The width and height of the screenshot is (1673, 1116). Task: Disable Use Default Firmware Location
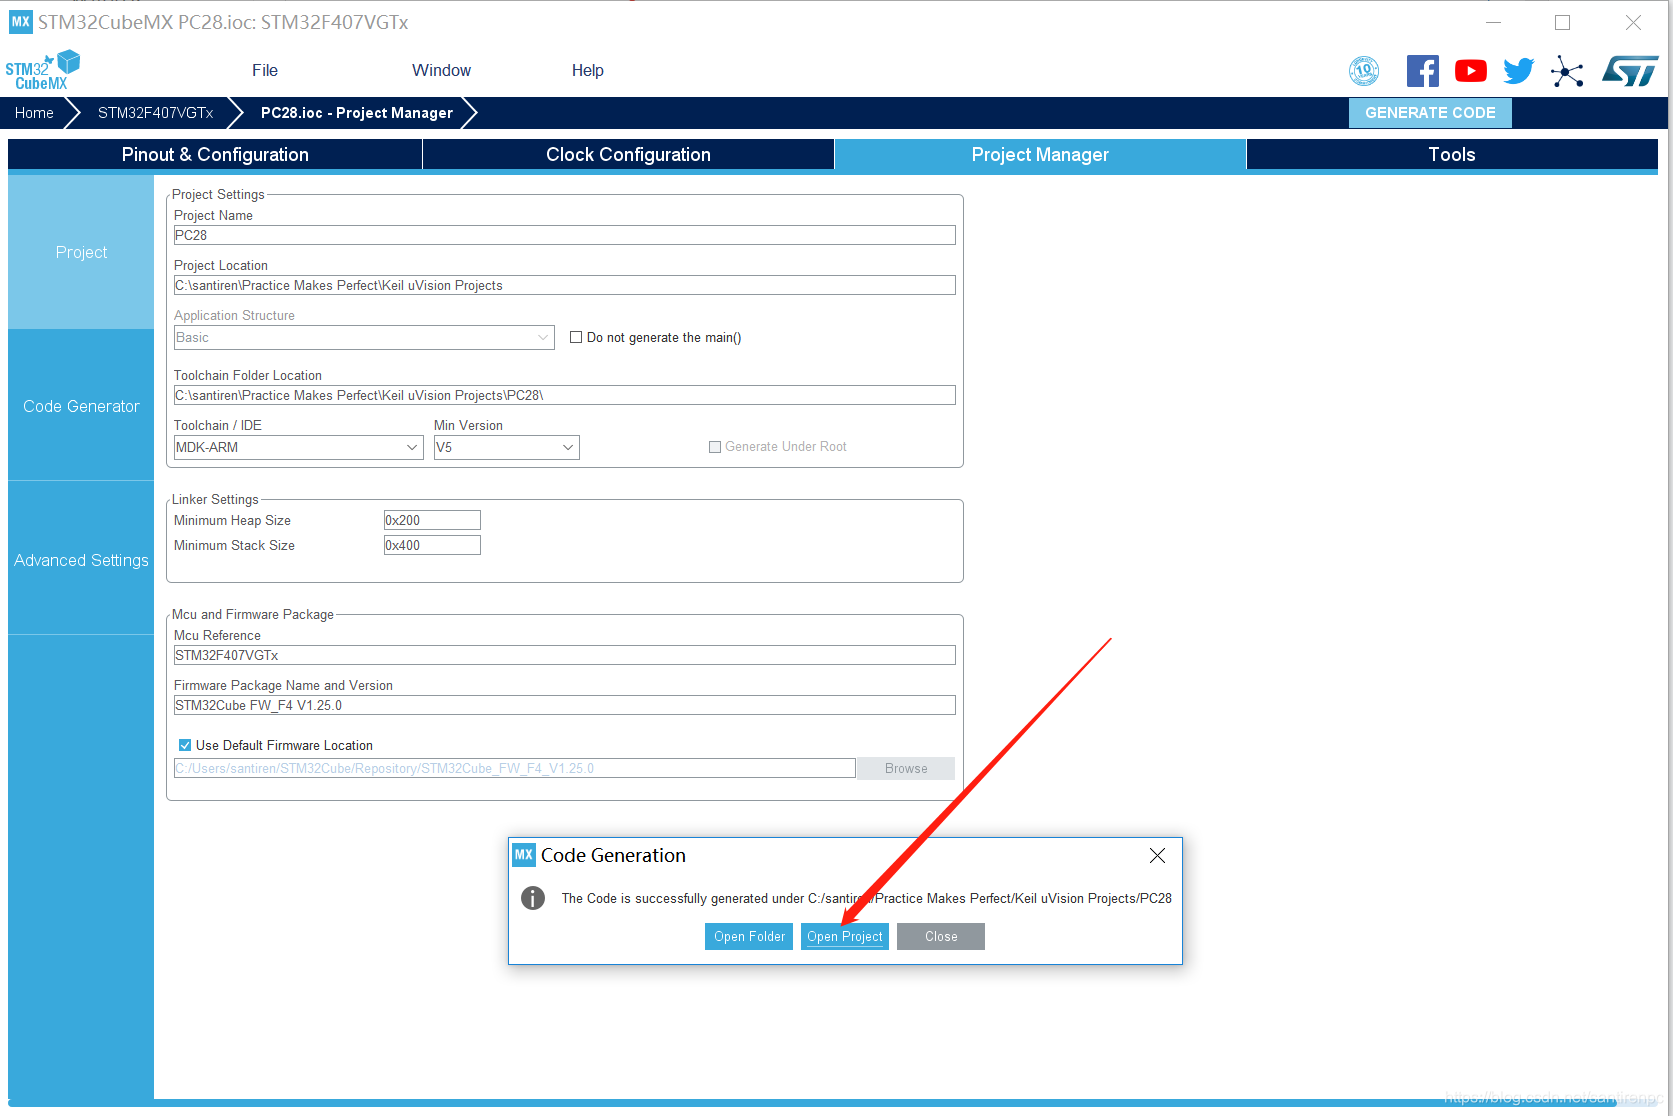tap(184, 744)
